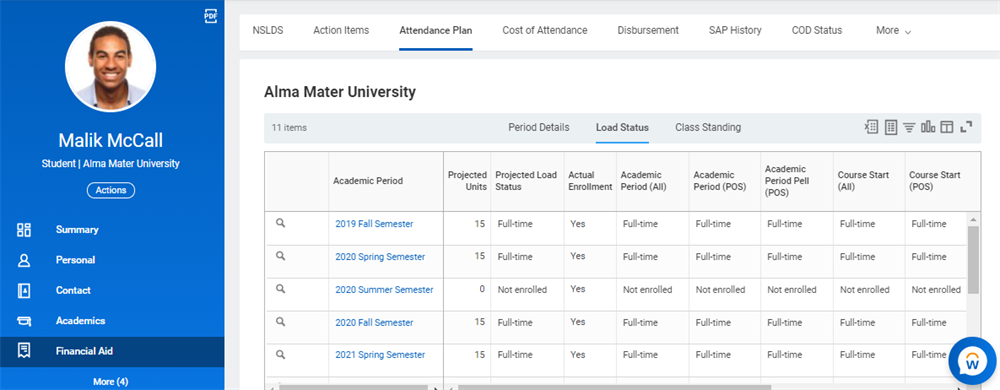Open the Financial Aid sidebar icon
1000x390 pixels.
[x=24, y=351]
